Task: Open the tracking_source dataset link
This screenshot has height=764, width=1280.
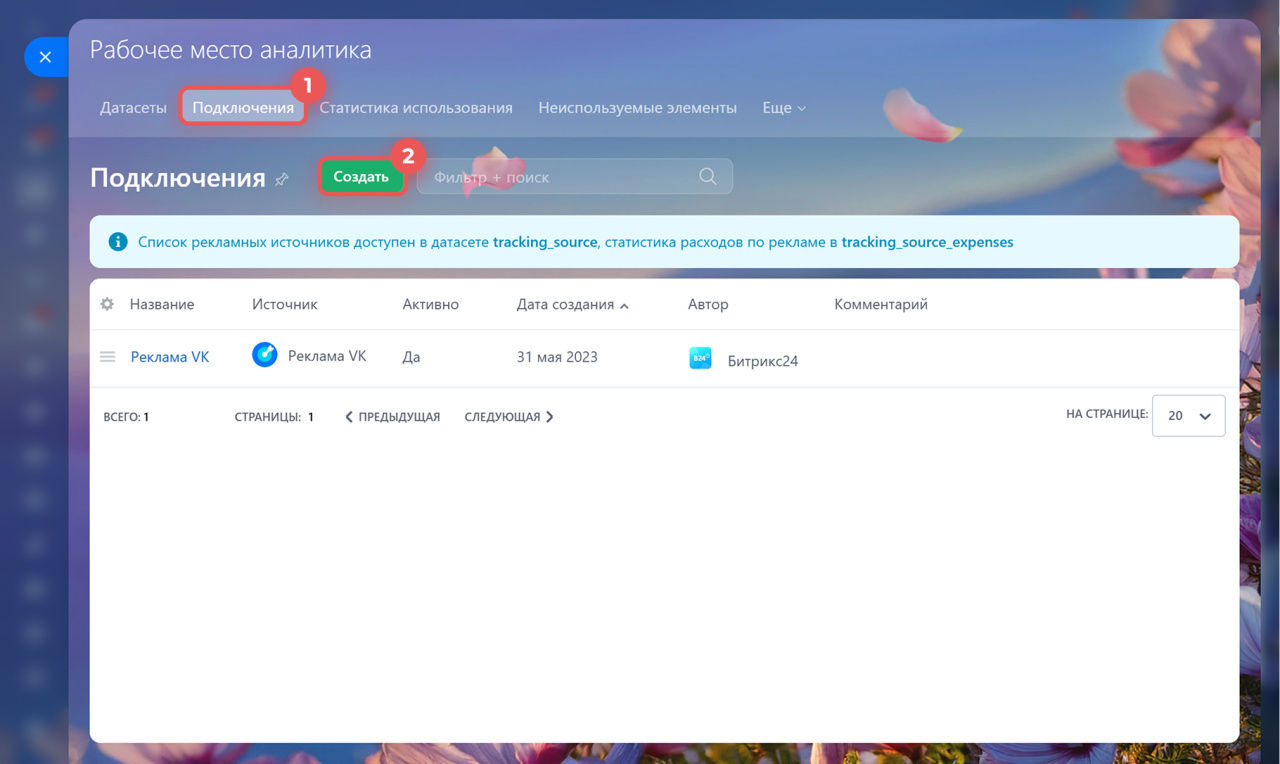Action: [545, 241]
